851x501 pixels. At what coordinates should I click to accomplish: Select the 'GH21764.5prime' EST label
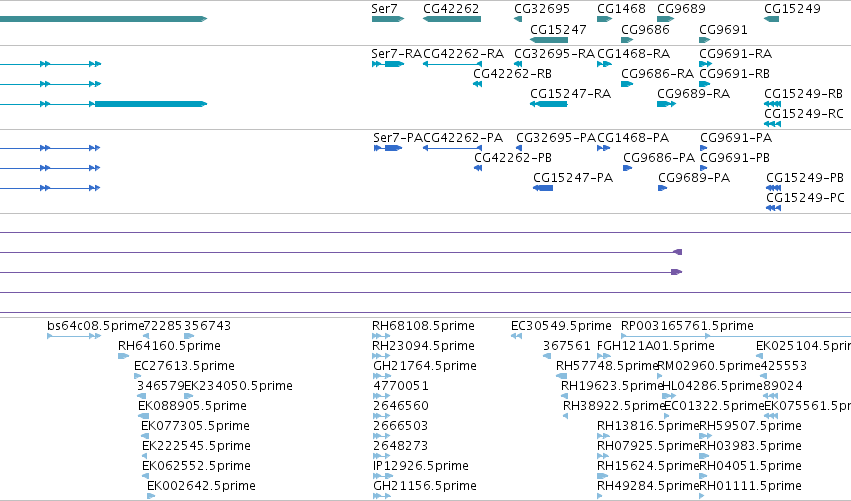click(425, 366)
